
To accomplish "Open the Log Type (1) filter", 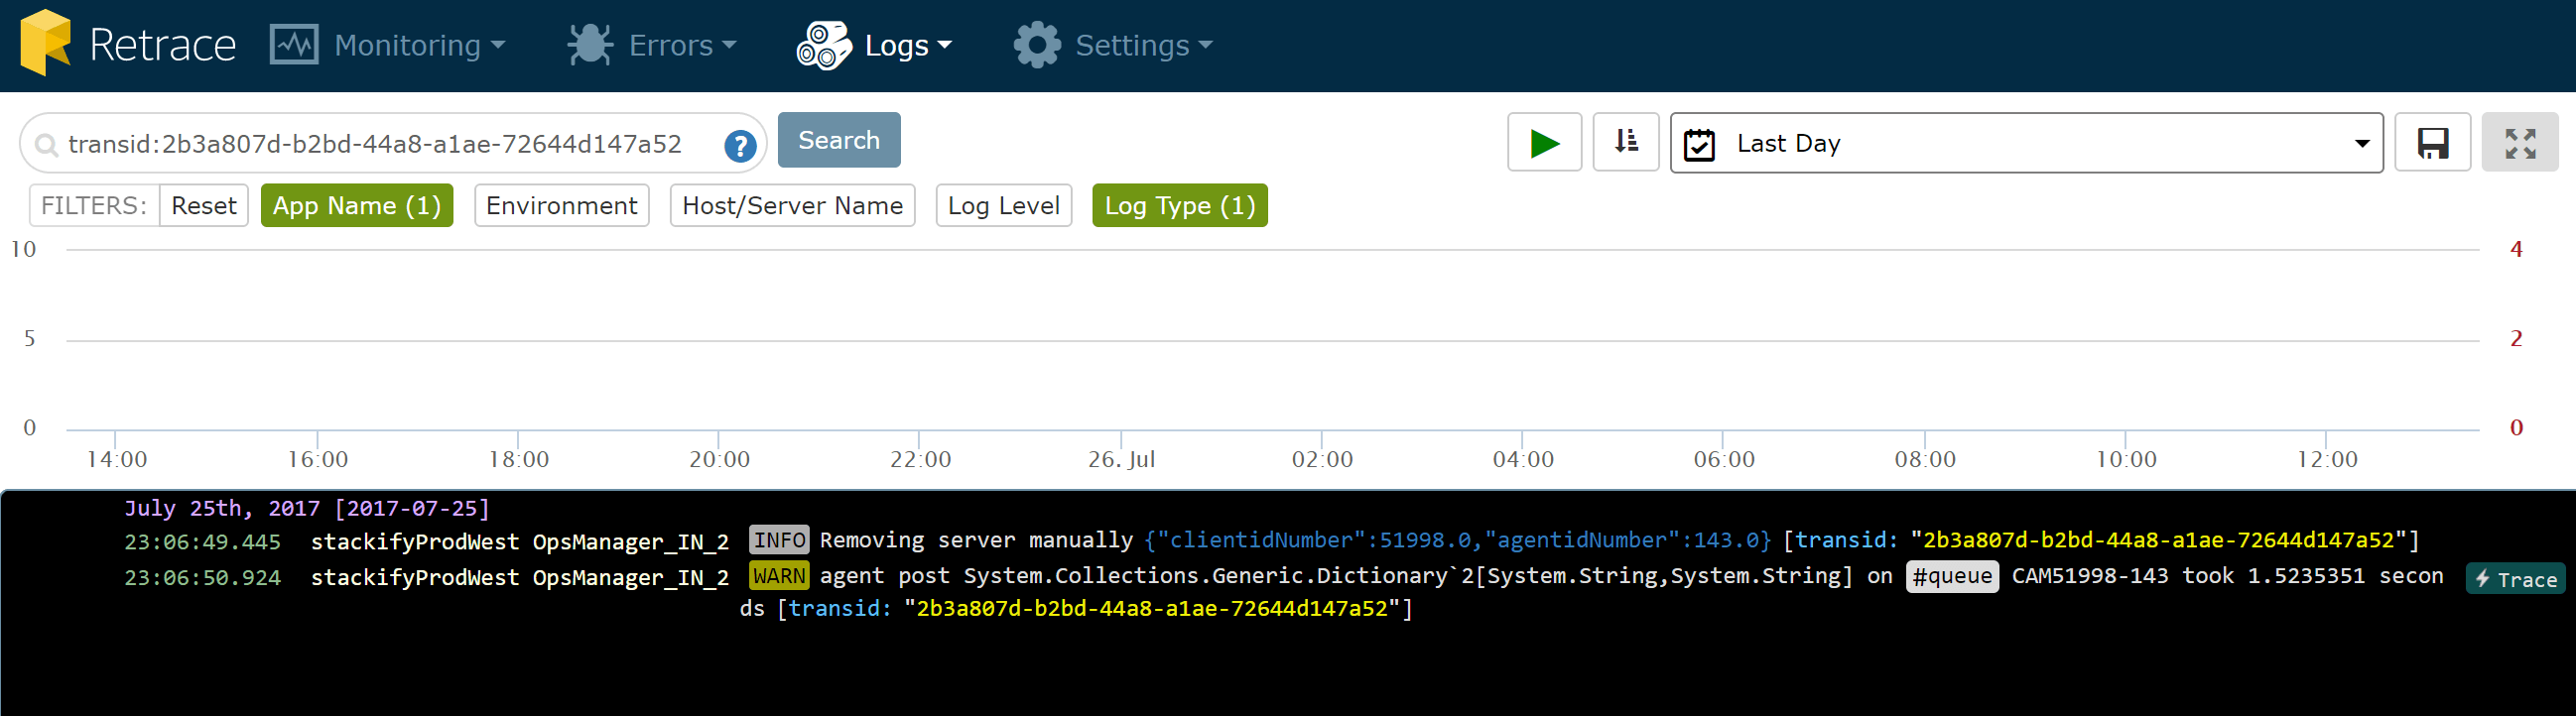I will click(1180, 206).
